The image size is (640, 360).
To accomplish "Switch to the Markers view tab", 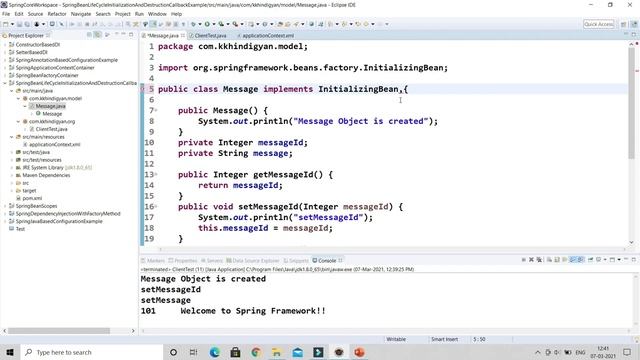I will [x=153, y=260].
